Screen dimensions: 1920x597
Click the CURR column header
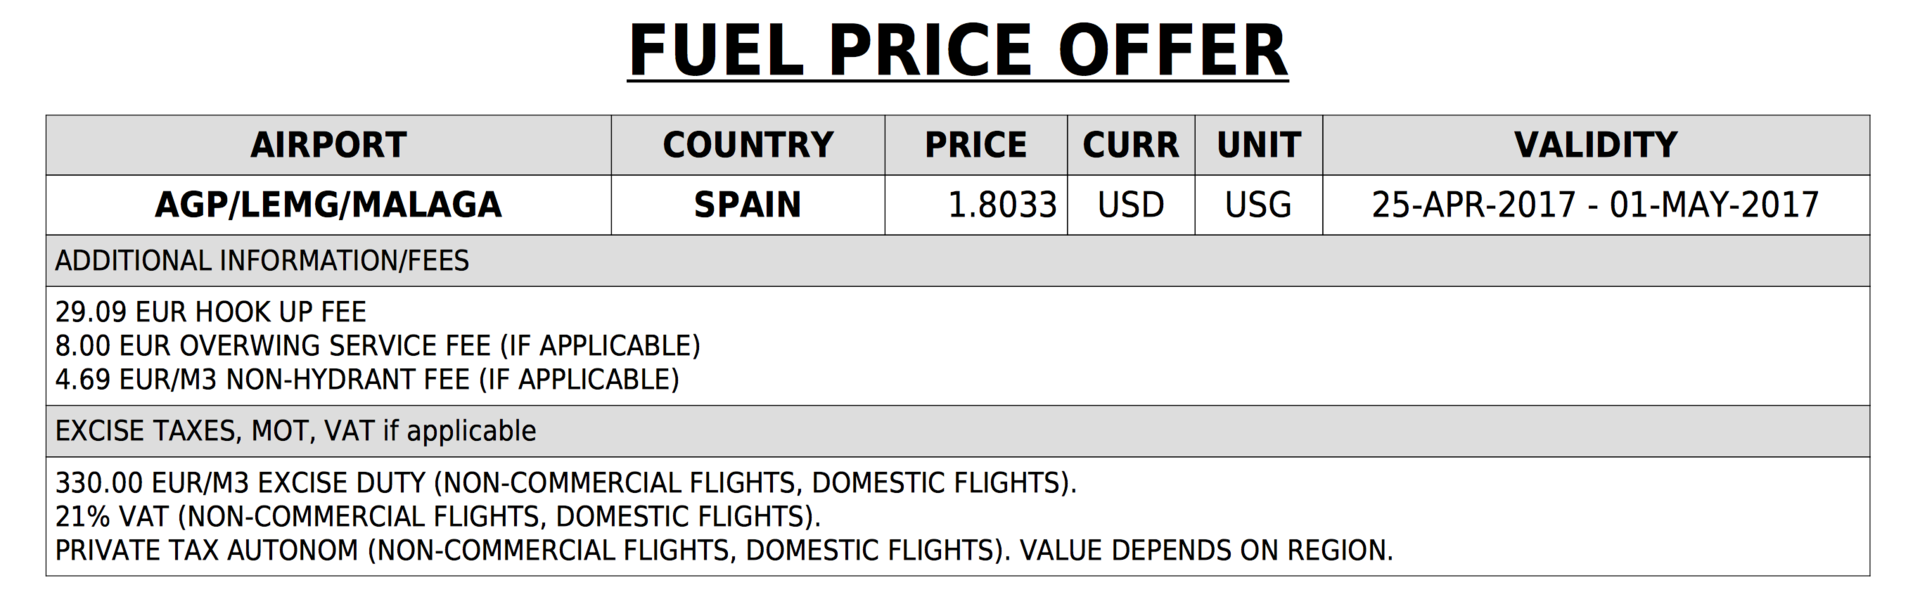[1130, 145]
